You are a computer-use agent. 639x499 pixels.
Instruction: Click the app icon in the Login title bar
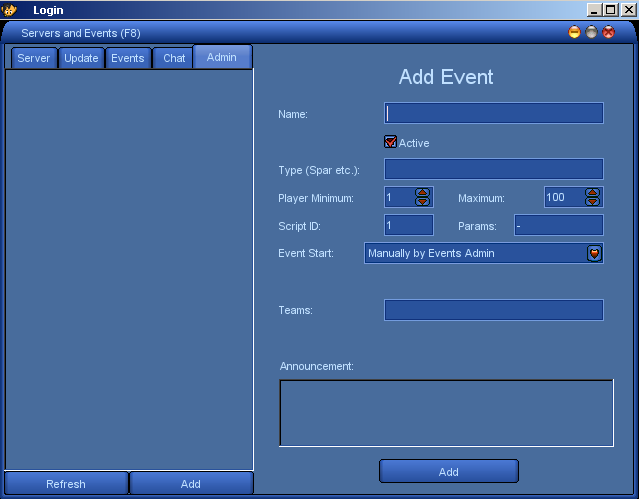tap(11, 10)
